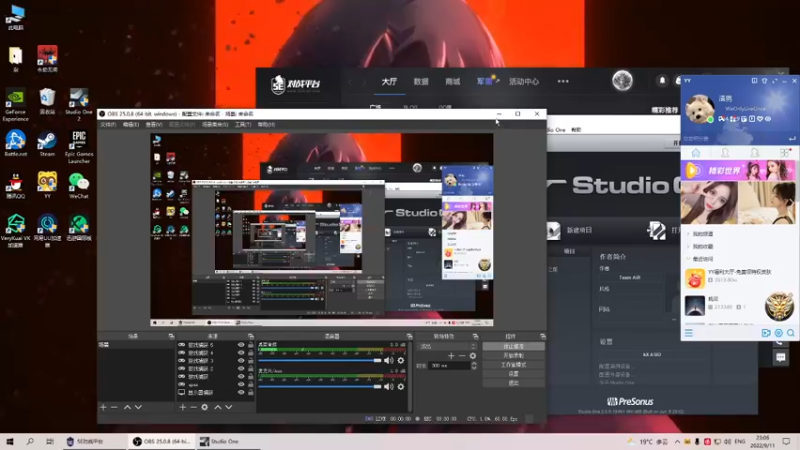Select the Studio One 2 desktop shortcut
This screenshot has height=450, width=800.
click(x=79, y=106)
